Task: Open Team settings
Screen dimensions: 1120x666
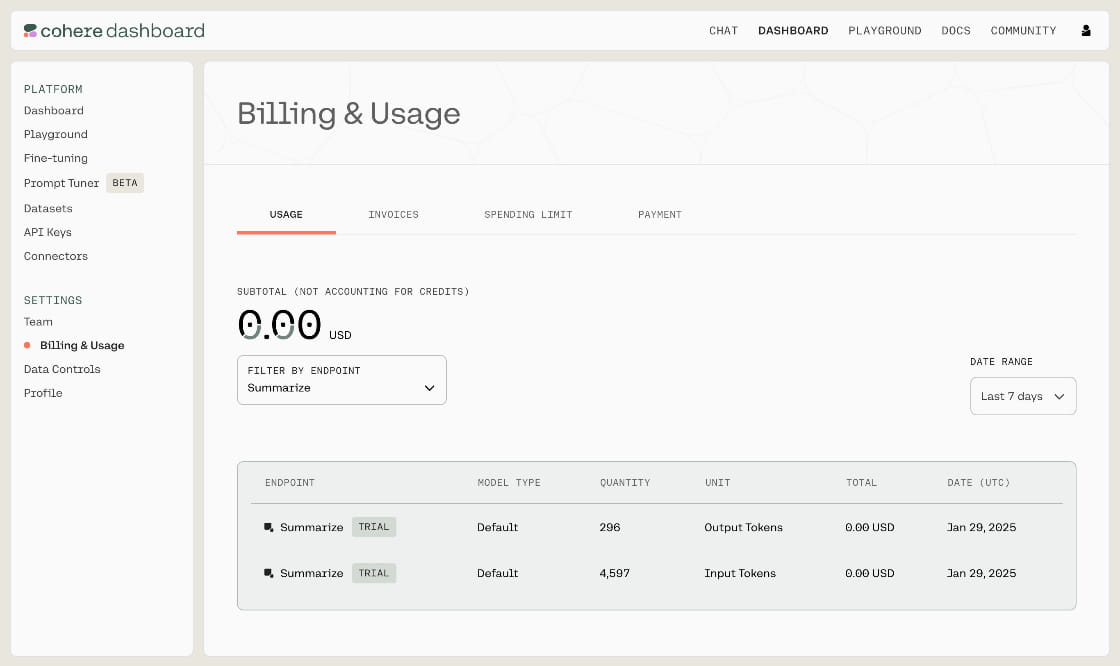Action: tap(38, 322)
